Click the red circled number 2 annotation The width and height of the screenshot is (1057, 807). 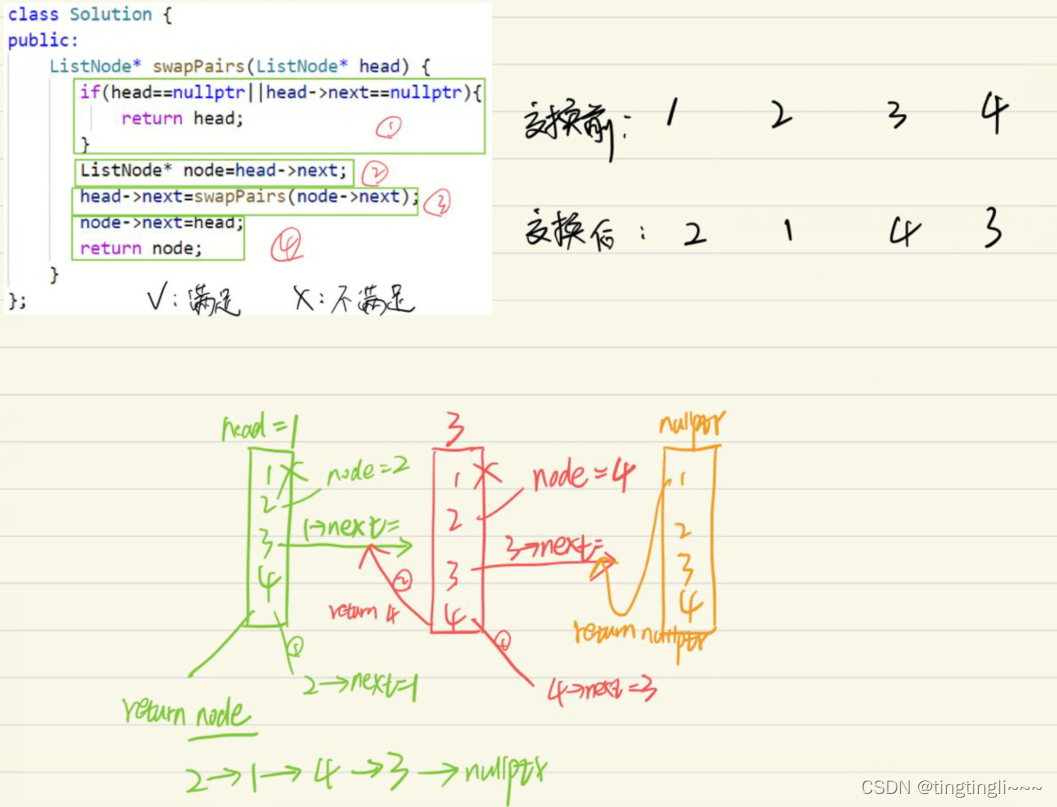click(374, 172)
